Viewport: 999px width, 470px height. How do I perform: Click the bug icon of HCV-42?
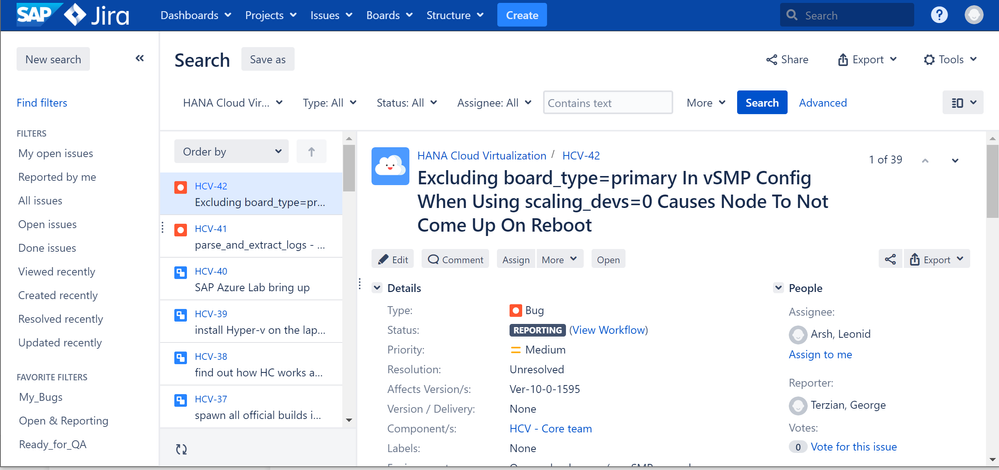(x=180, y=187)
